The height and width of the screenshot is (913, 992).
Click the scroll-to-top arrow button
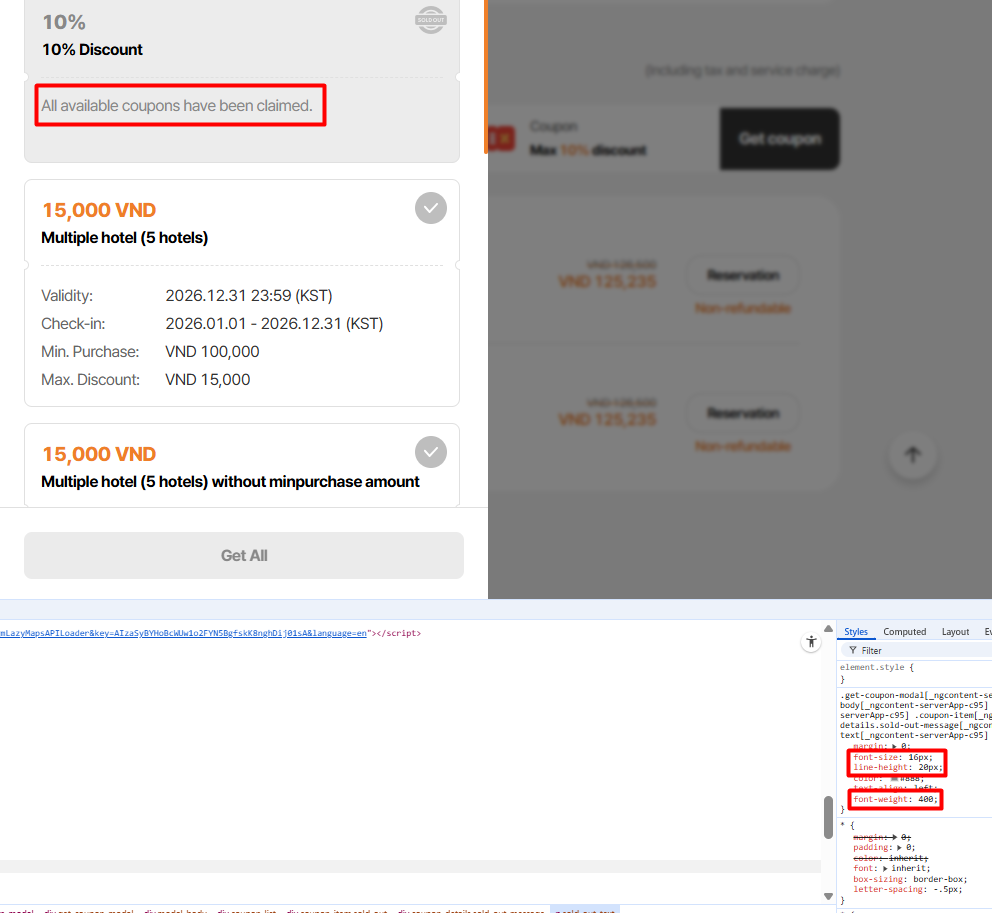click(x=912, y=454)
